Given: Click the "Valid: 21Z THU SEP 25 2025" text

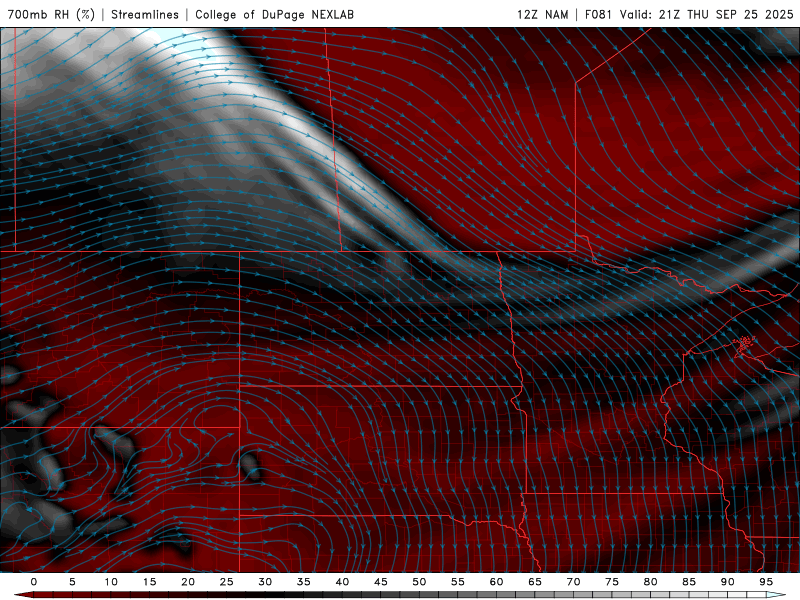Looking at the screenshot, I should pyautogui.click(x=707, y=14).
